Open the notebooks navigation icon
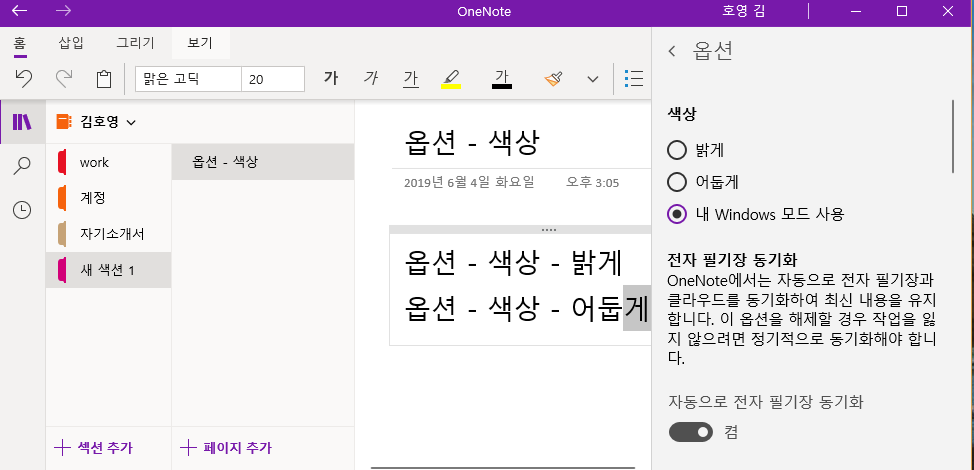This screenshot has height=470, width=974. (x=22, y=122)
